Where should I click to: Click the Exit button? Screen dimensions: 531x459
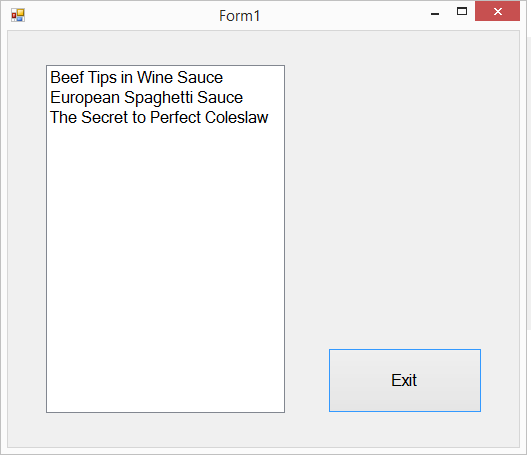point(405,380)
